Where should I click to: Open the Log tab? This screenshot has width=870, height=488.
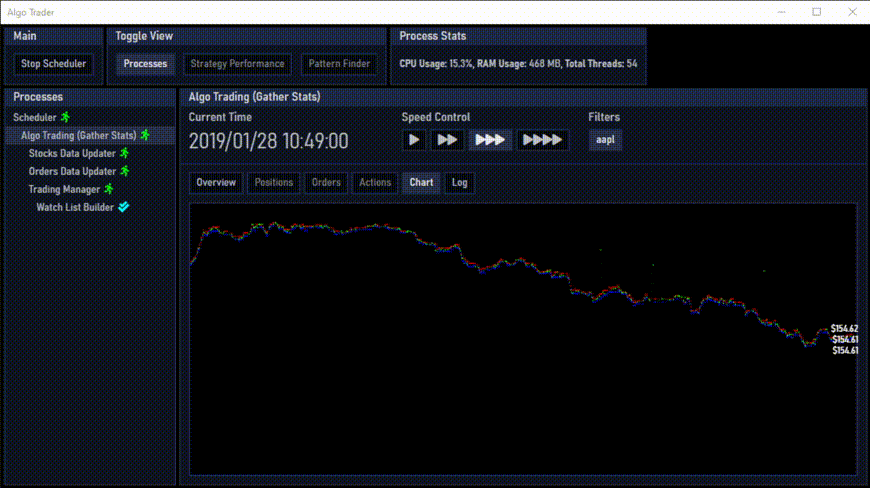(x=459, y=182)
